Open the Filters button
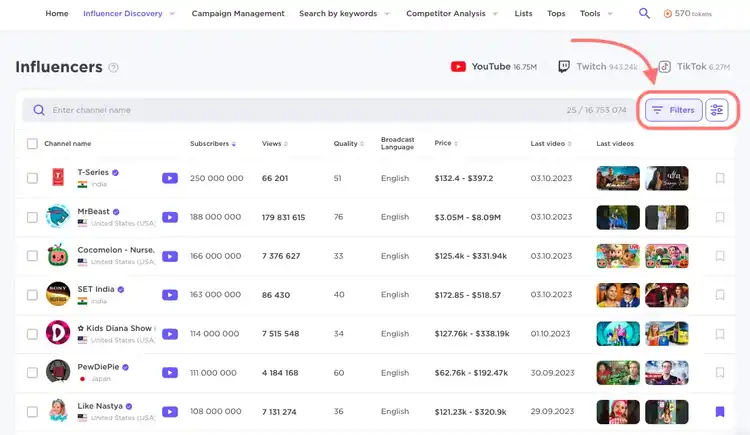Image resolution: width=750 pixels, height=435 pixels. [x=673, y=110]
